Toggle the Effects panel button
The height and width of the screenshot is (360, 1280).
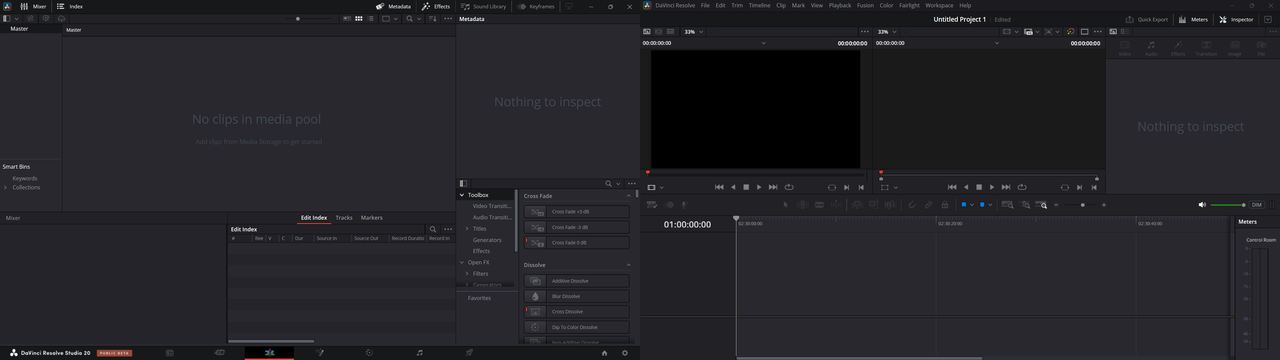click(436, 6)
